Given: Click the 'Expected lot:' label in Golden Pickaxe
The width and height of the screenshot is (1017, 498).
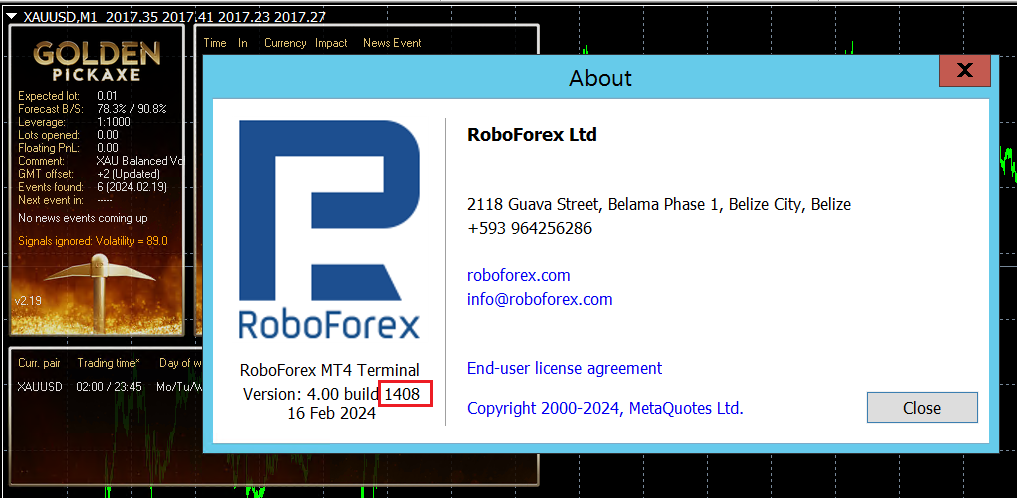Looking at the screenshot, I should pos(49,96).
